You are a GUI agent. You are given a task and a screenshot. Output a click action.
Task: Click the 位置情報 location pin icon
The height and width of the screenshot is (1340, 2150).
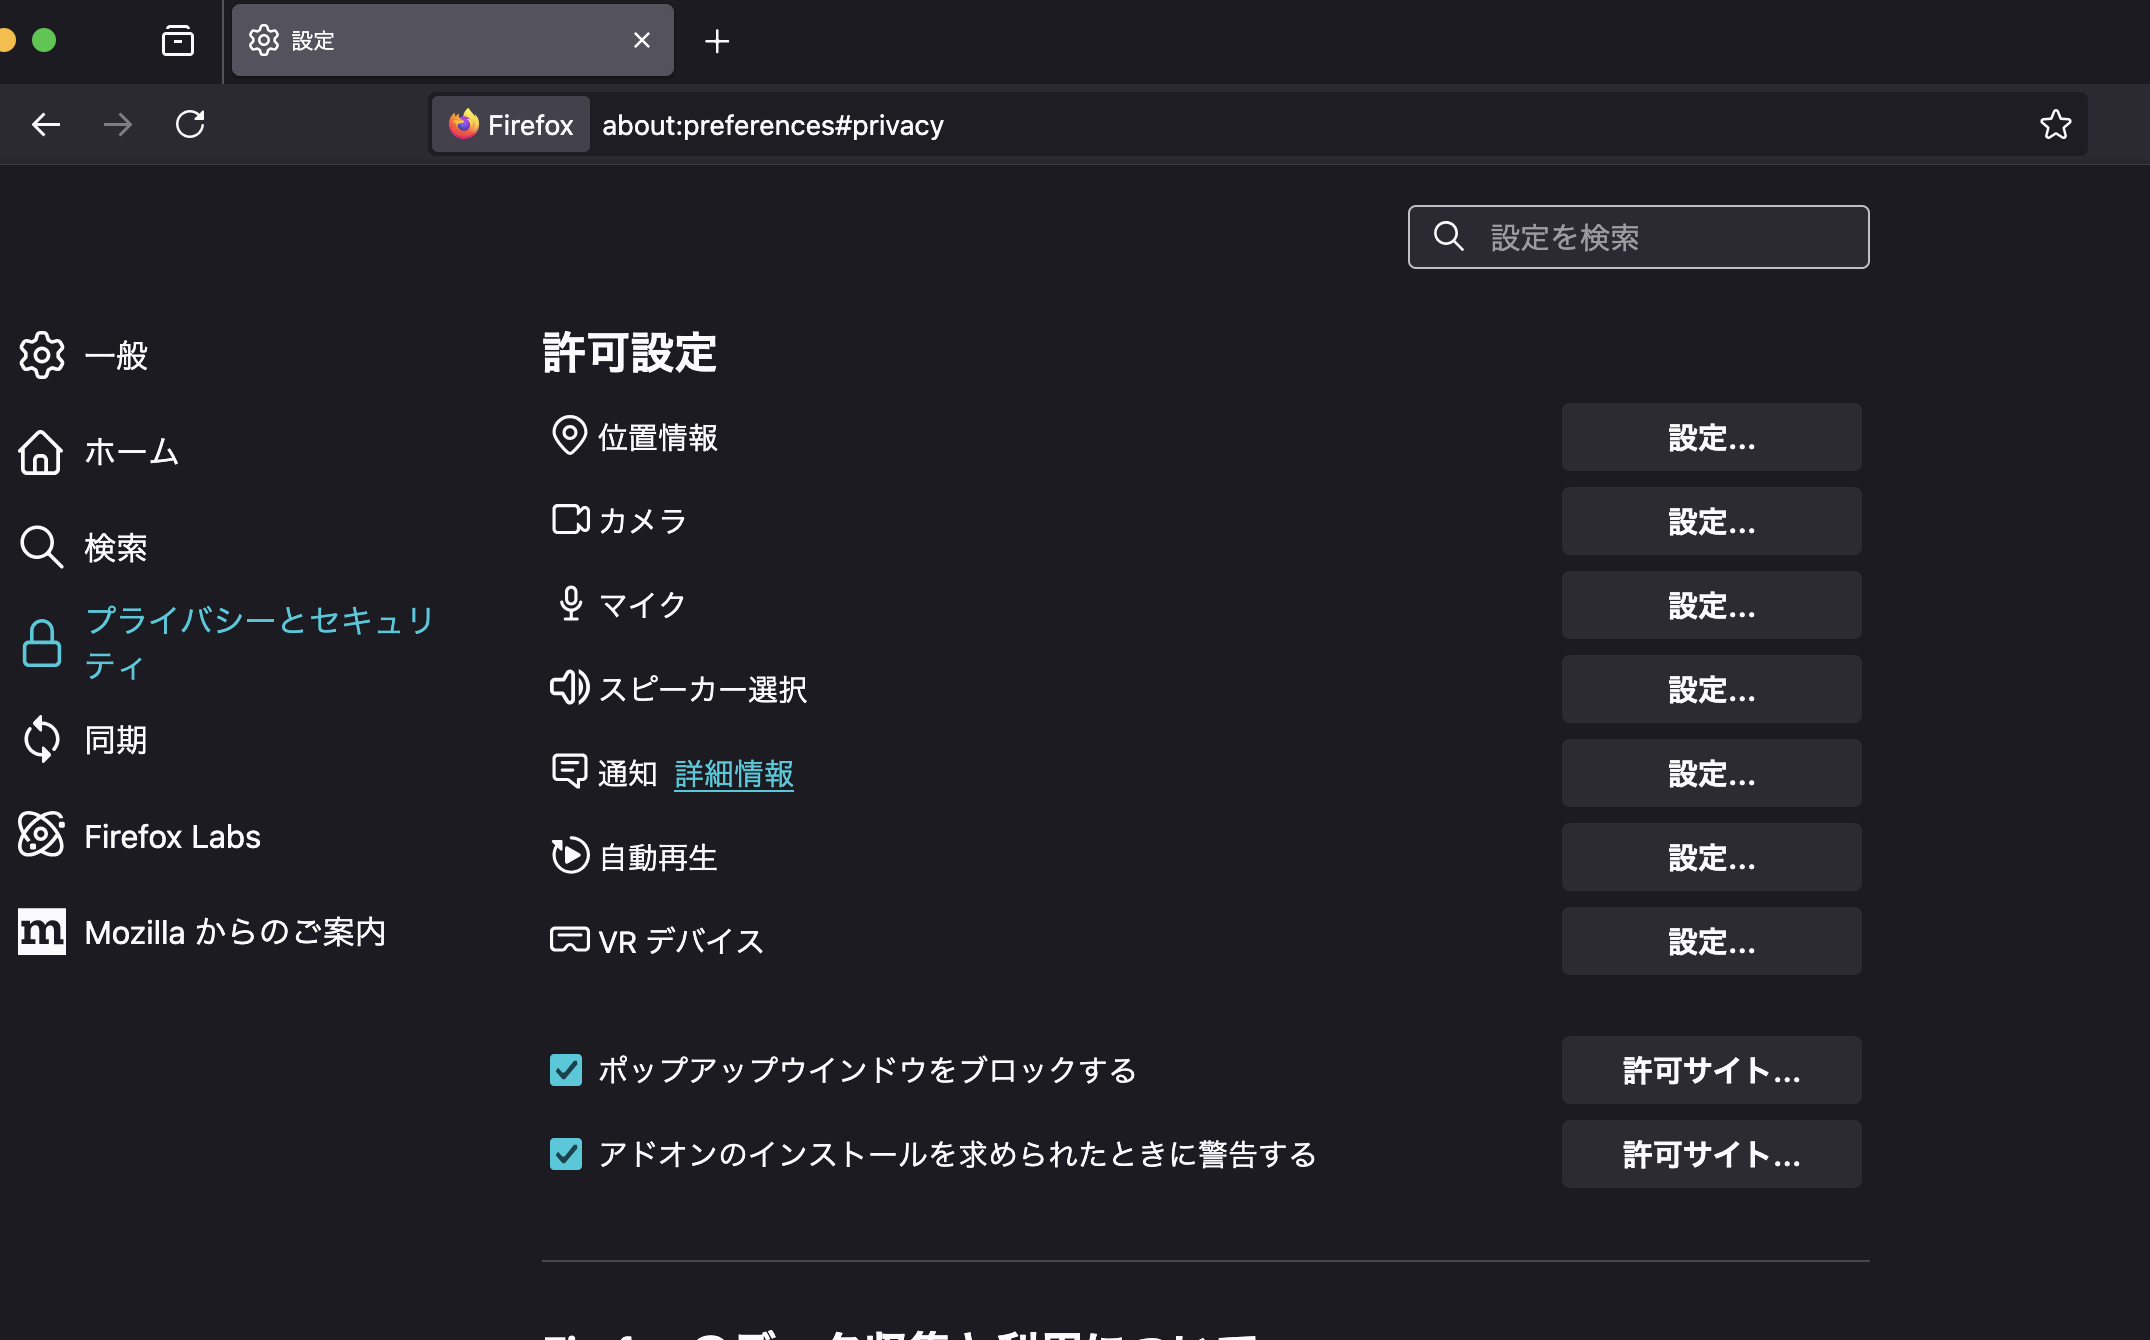click(x=570, y=436)
